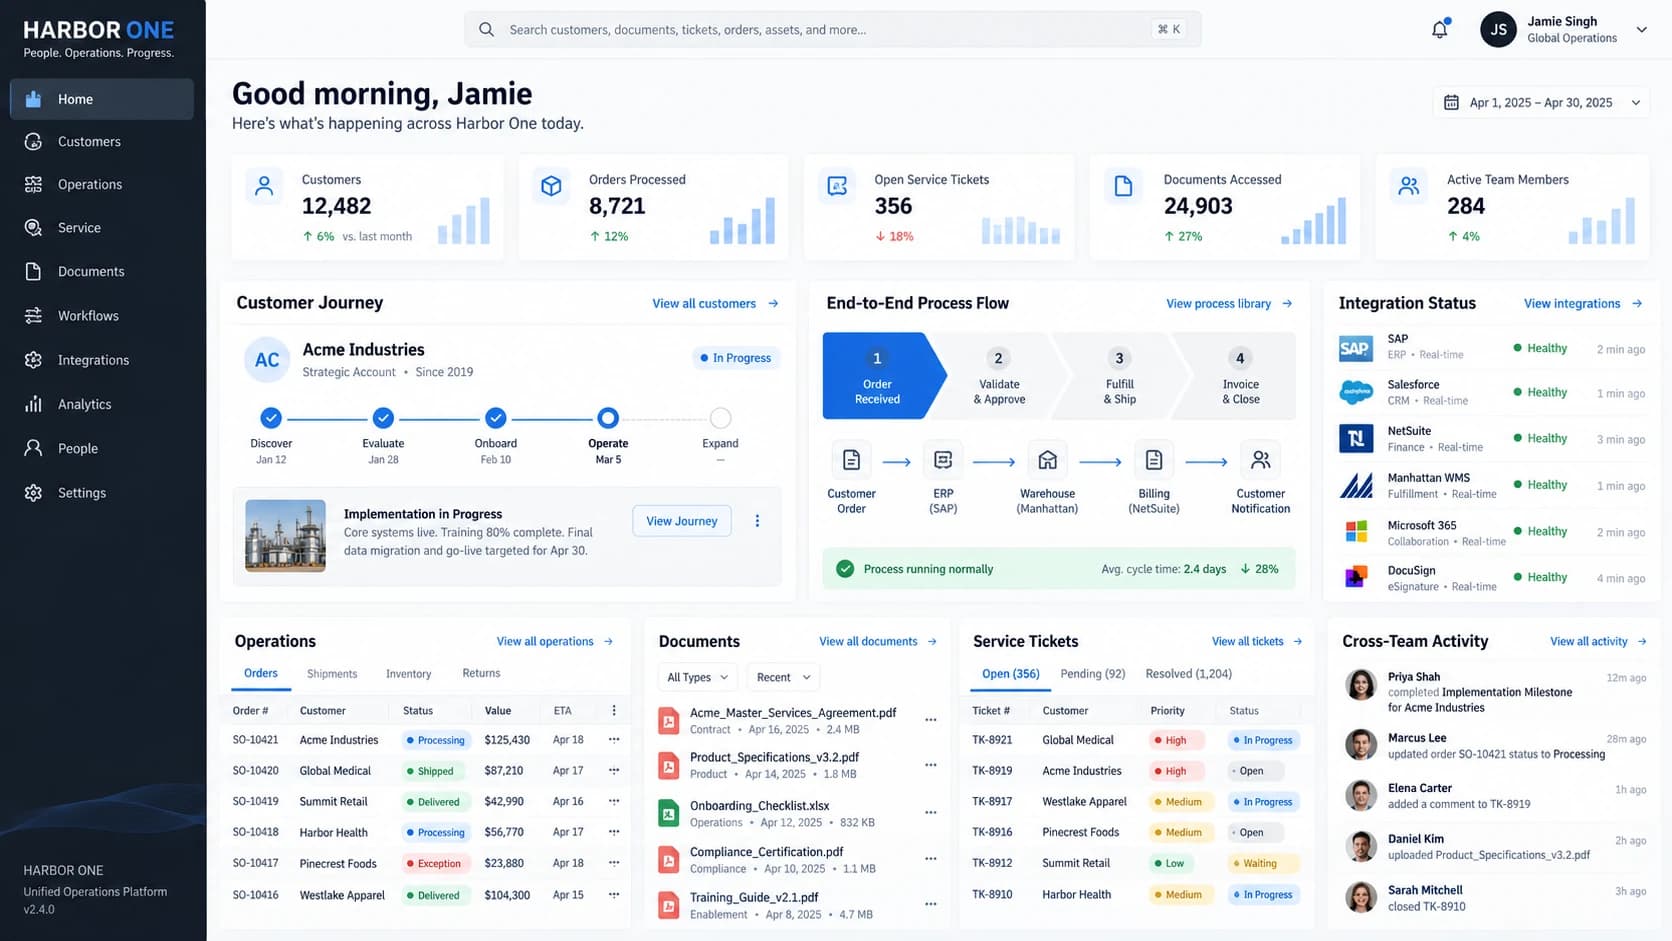Open the Recent sort dropdown

(783, 677)
